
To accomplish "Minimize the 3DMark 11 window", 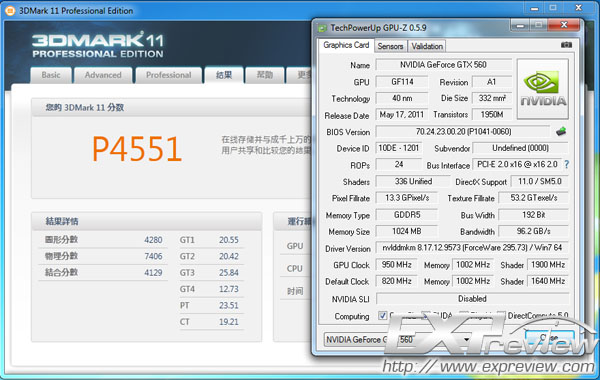I will (535, 8).
